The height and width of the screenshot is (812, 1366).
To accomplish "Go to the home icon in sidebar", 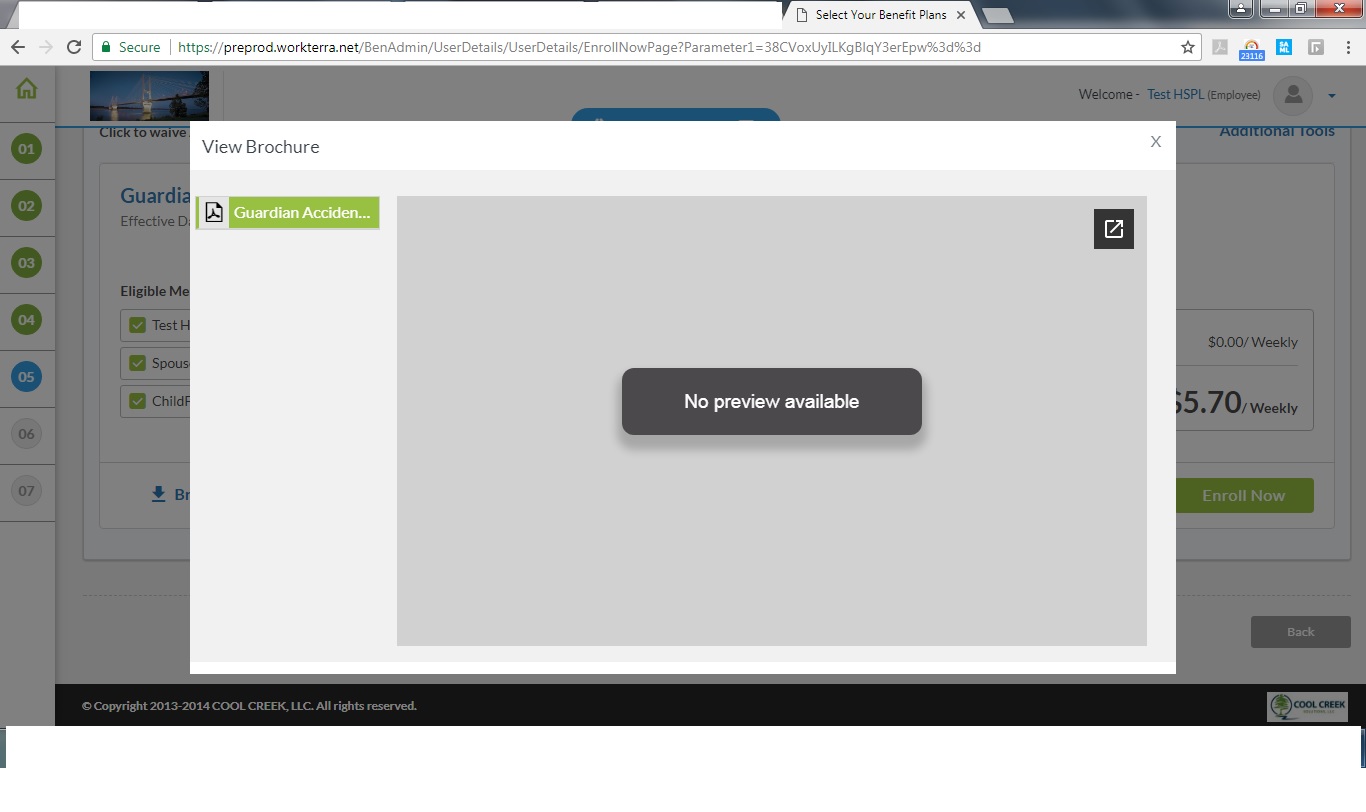I will click(27, 89).
